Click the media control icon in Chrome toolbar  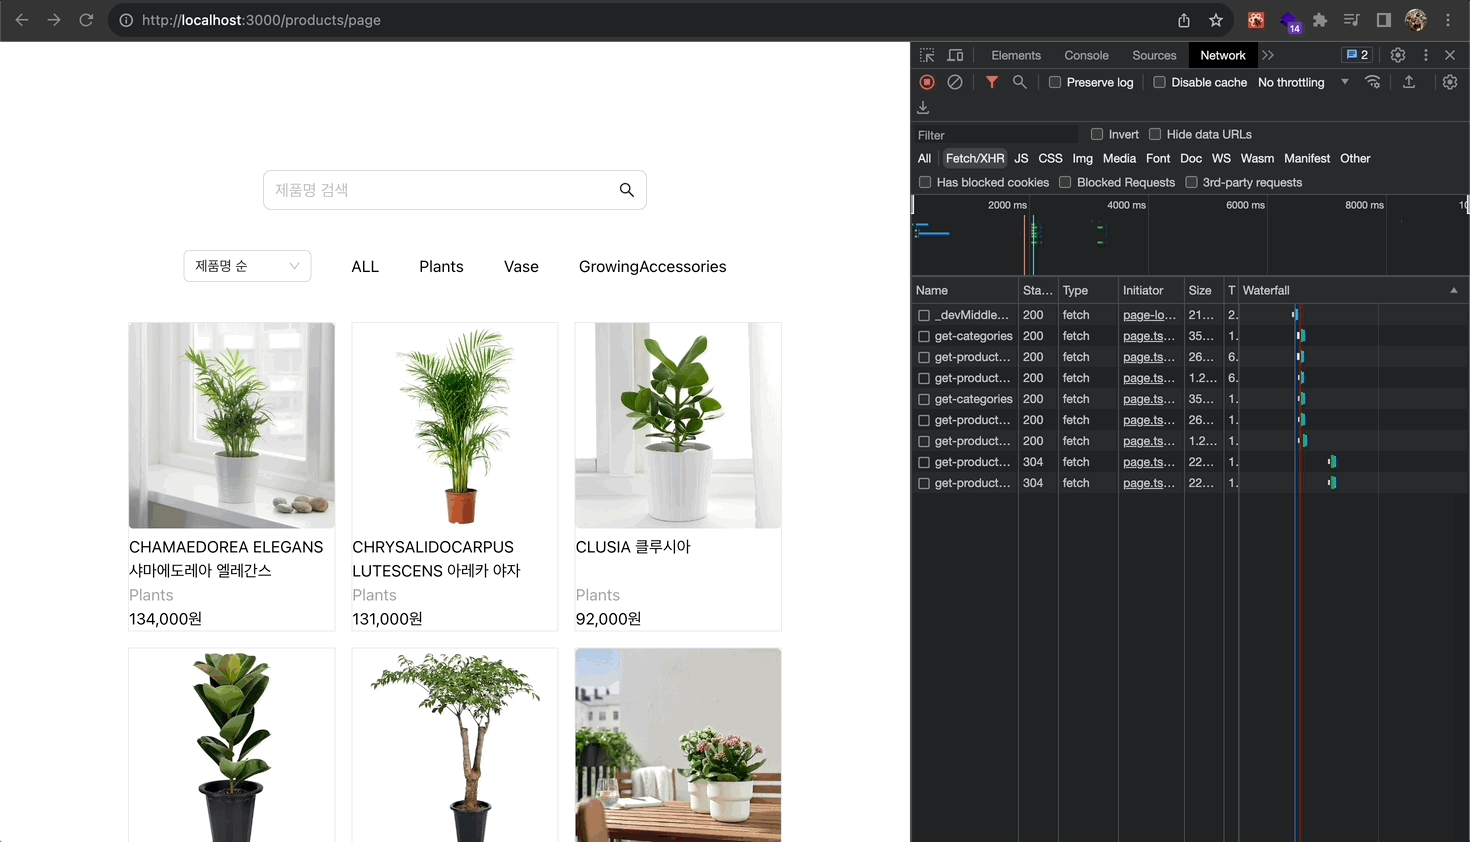click(x=1352, y=20)
